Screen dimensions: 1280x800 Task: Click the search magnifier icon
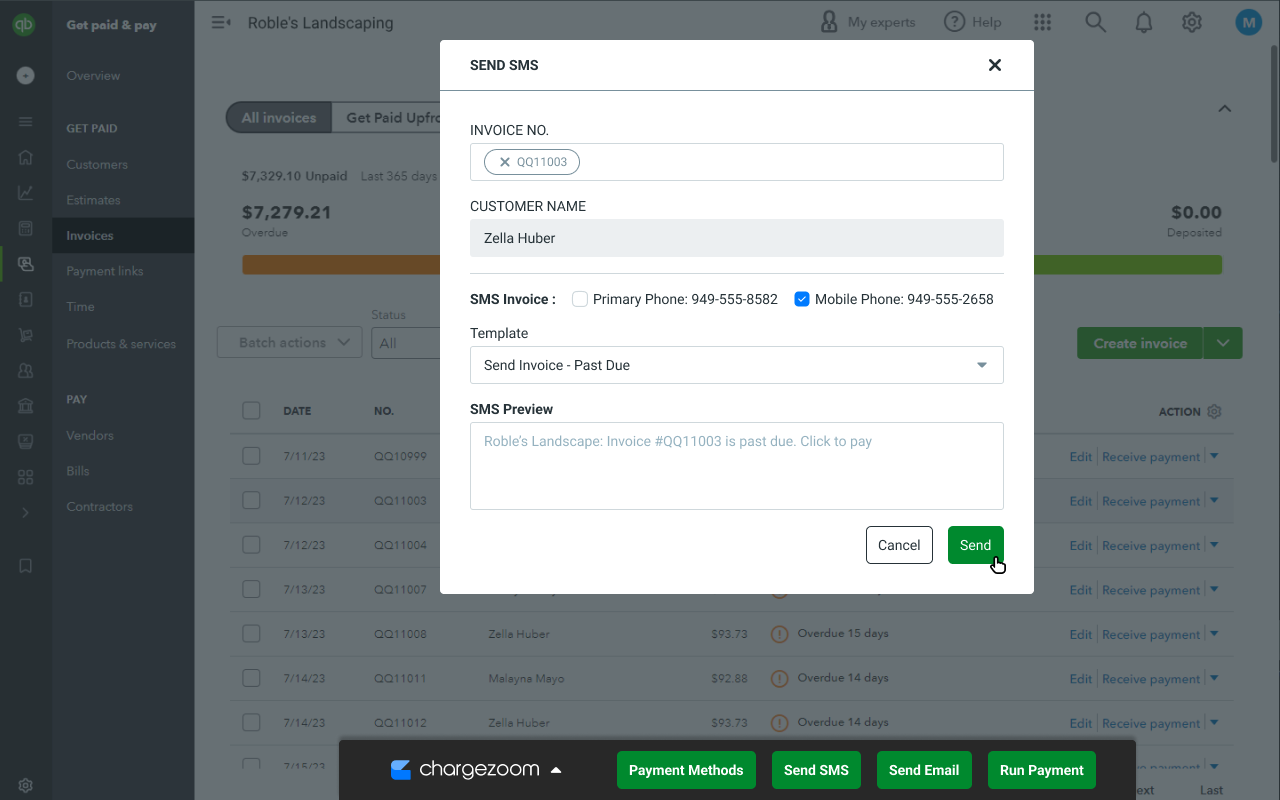coord(1096,22)
